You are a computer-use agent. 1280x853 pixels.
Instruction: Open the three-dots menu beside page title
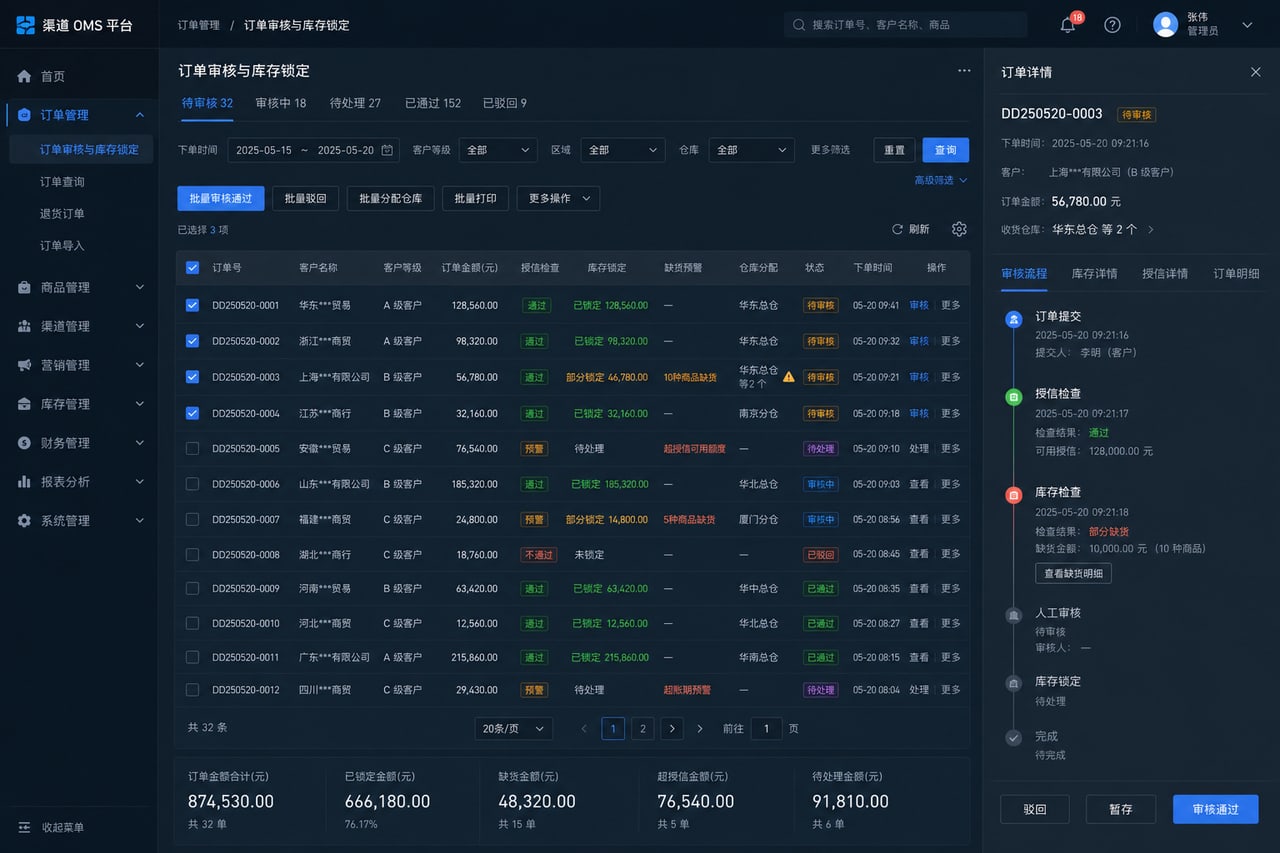964,71
